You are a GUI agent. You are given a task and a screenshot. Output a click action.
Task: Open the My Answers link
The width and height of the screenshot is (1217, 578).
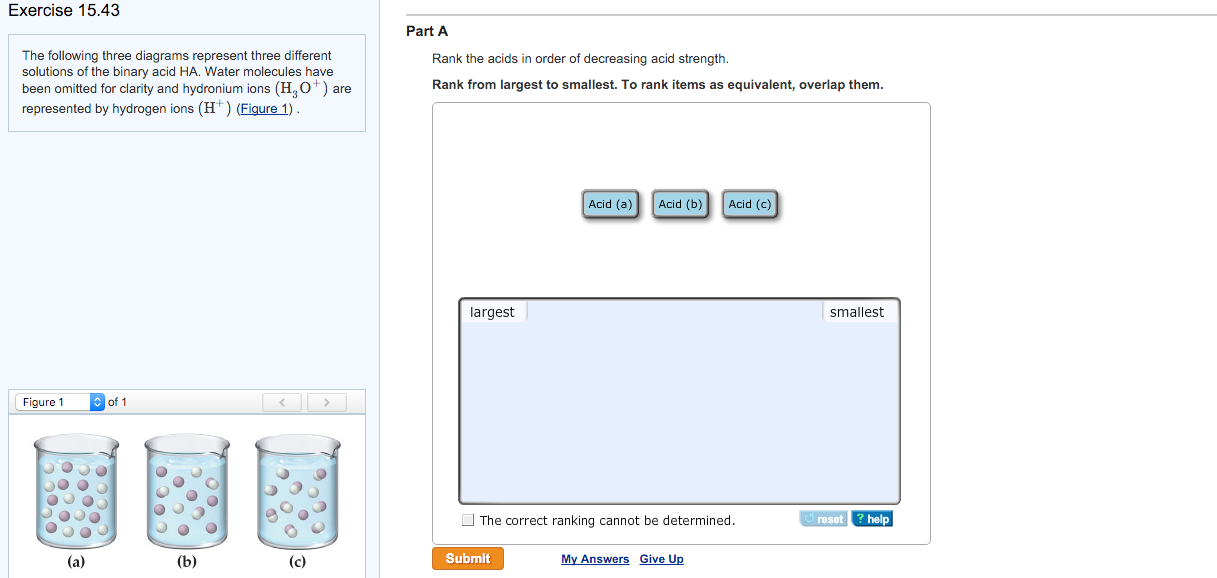click(595, 558)
